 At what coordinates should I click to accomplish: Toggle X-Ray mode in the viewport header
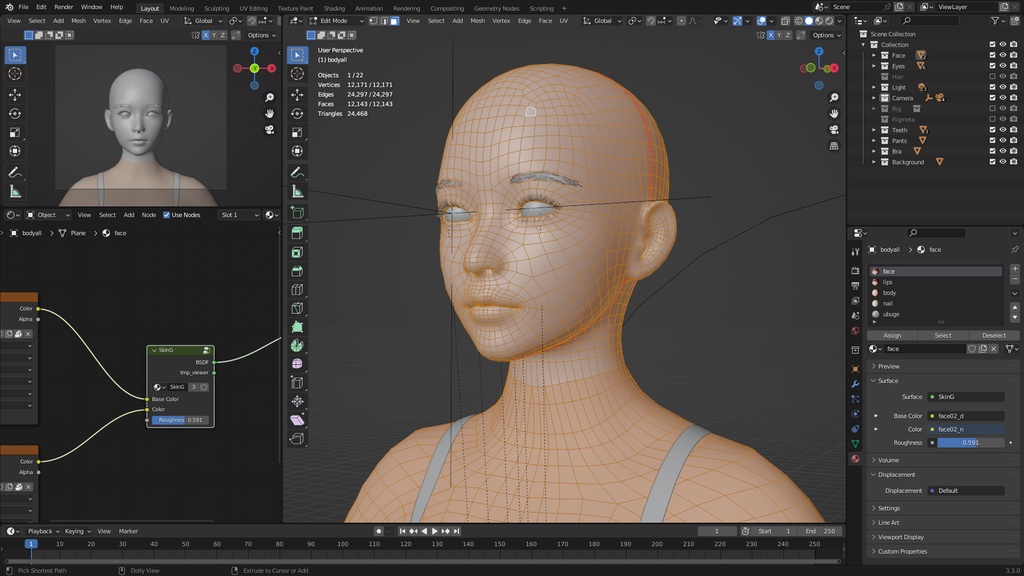point(785,21)
